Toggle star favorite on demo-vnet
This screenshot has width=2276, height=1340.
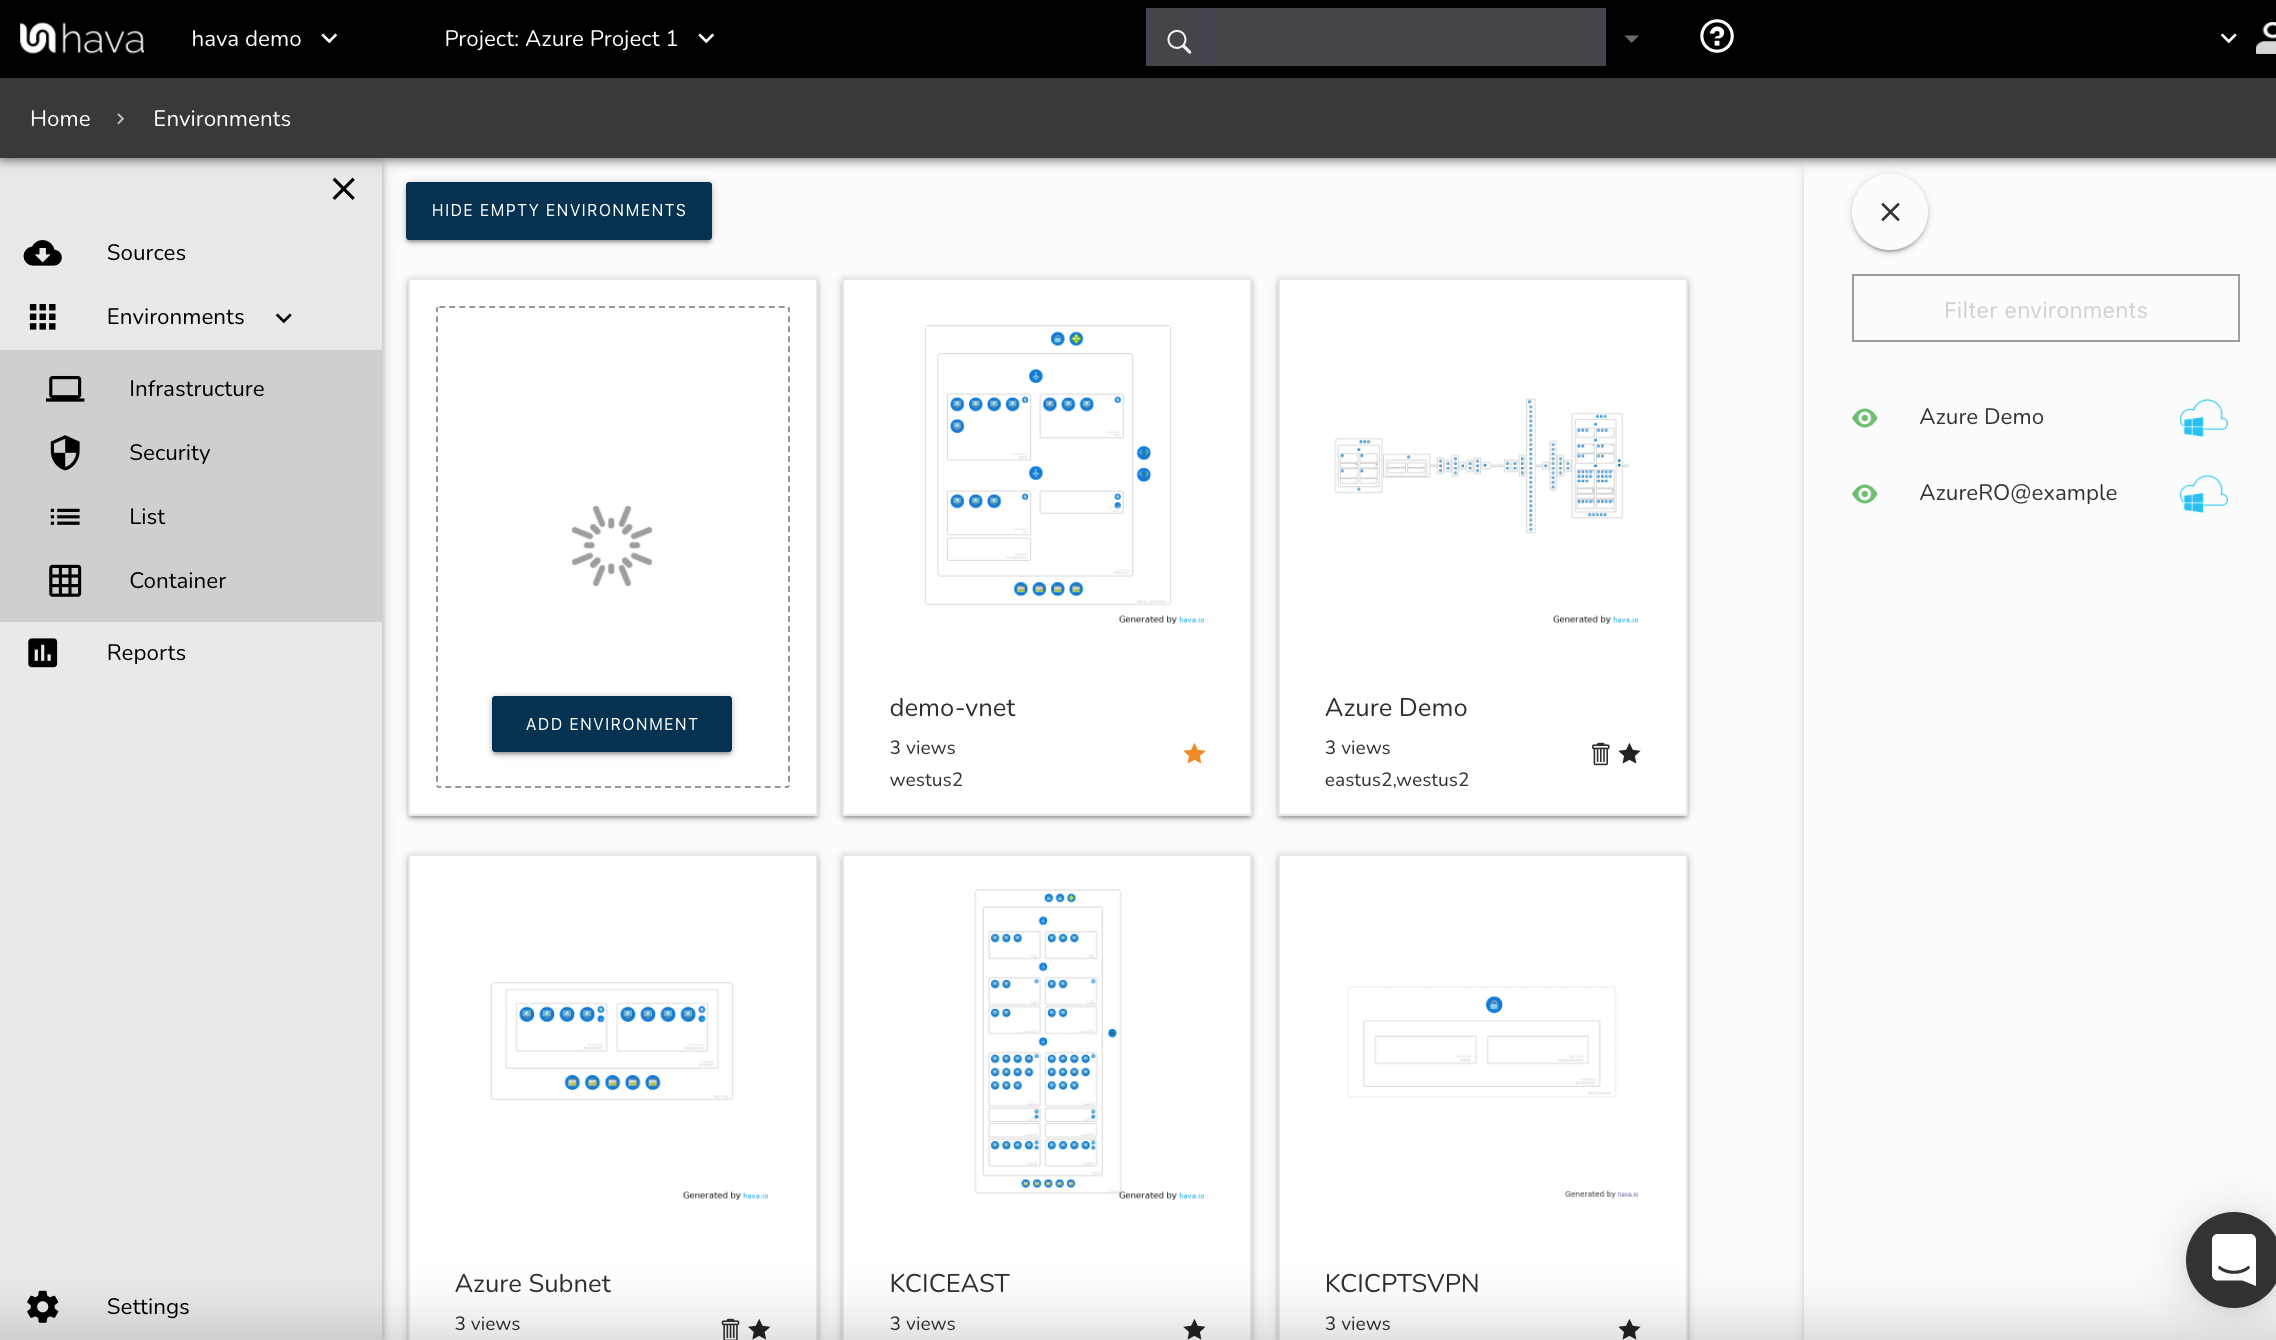click(x=1195, y=753)
